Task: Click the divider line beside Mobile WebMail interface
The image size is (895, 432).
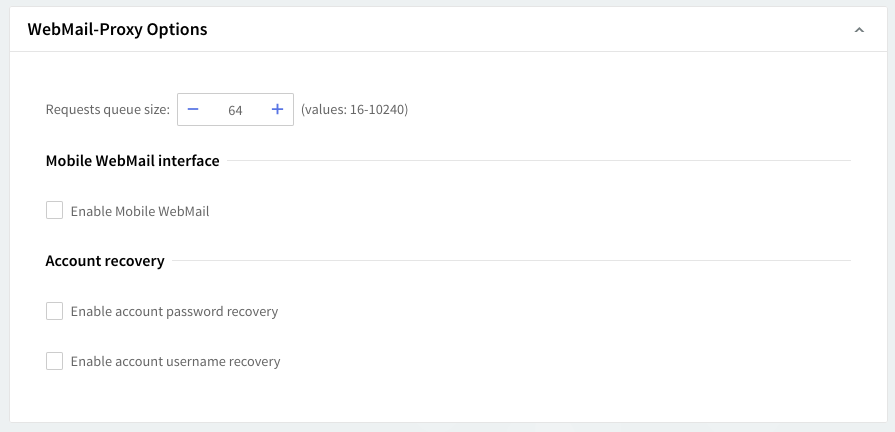Action: coord(535,161)
